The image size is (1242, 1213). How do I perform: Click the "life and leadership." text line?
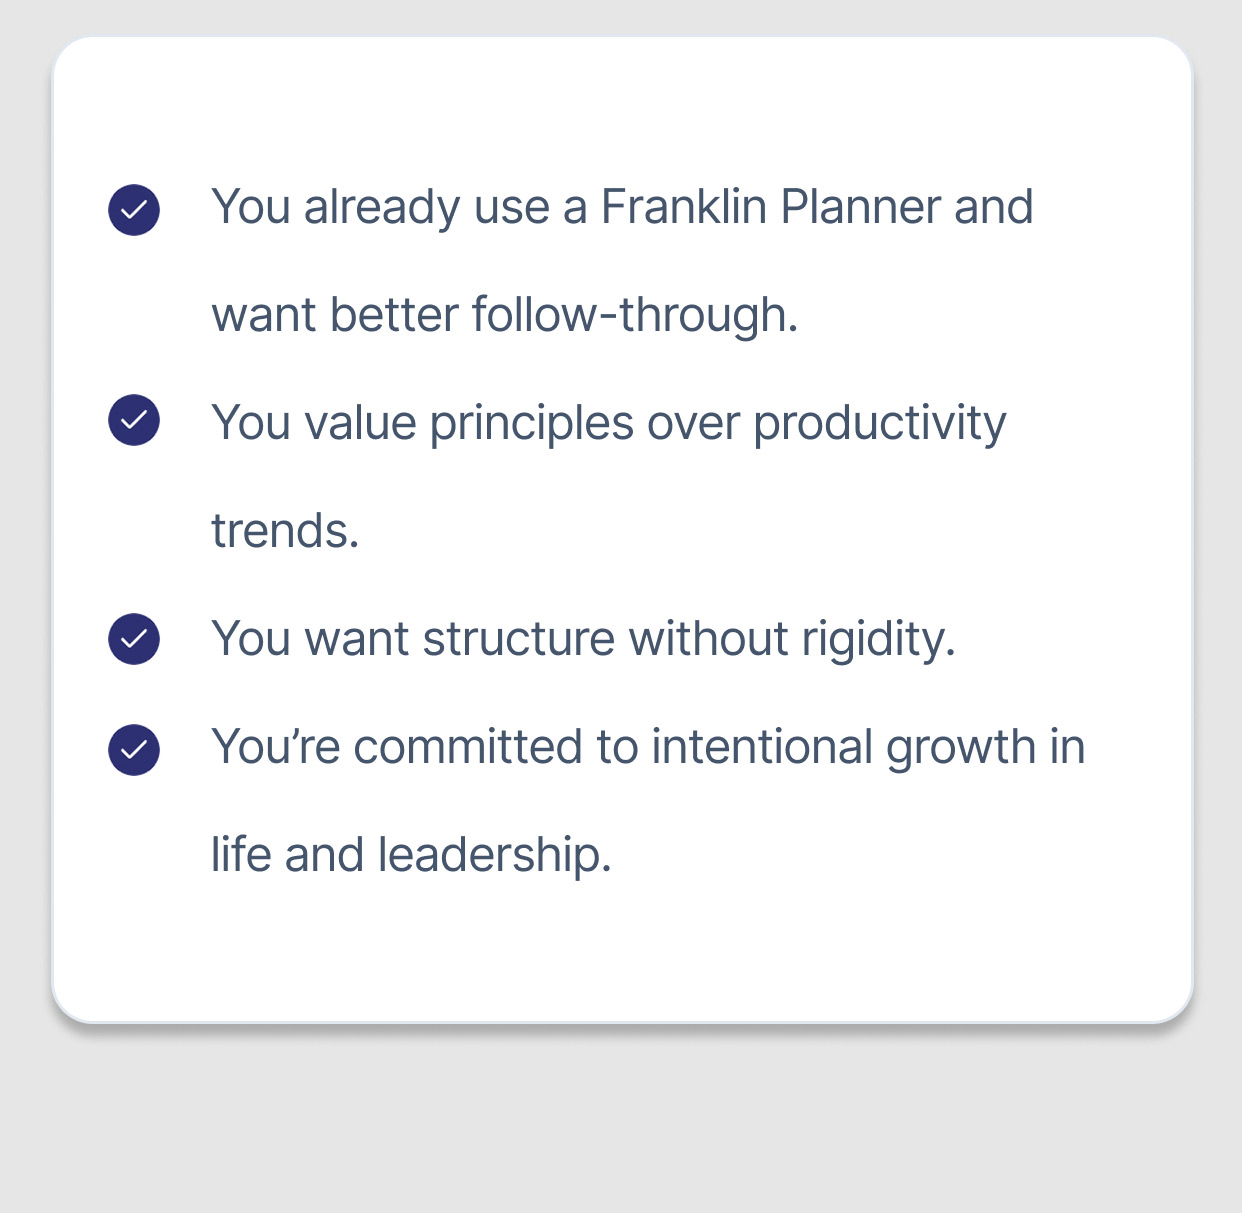coord(411,856)
